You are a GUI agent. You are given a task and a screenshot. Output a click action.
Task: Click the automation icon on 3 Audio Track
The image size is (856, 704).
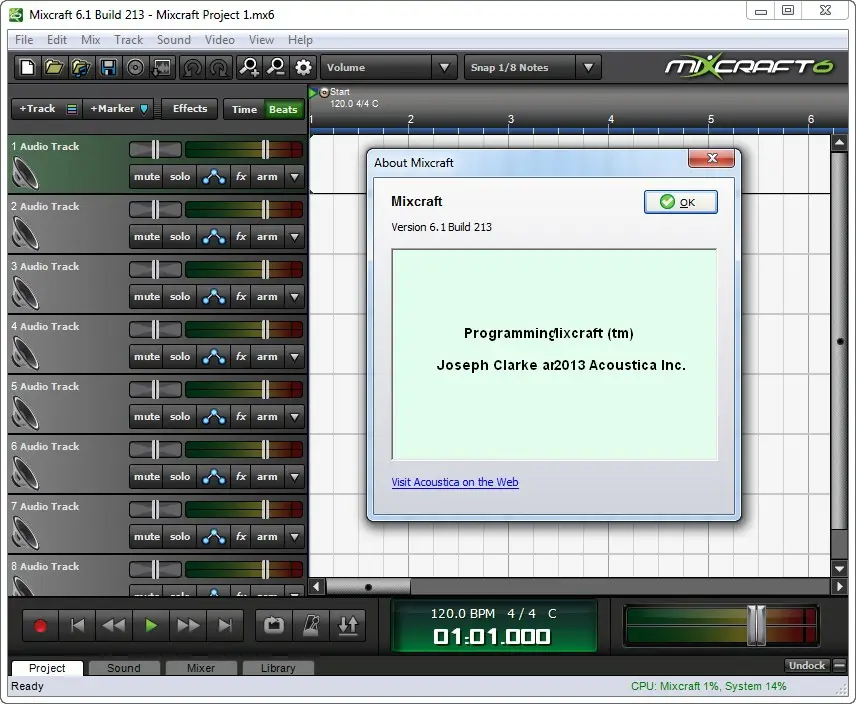pos(214,297)
